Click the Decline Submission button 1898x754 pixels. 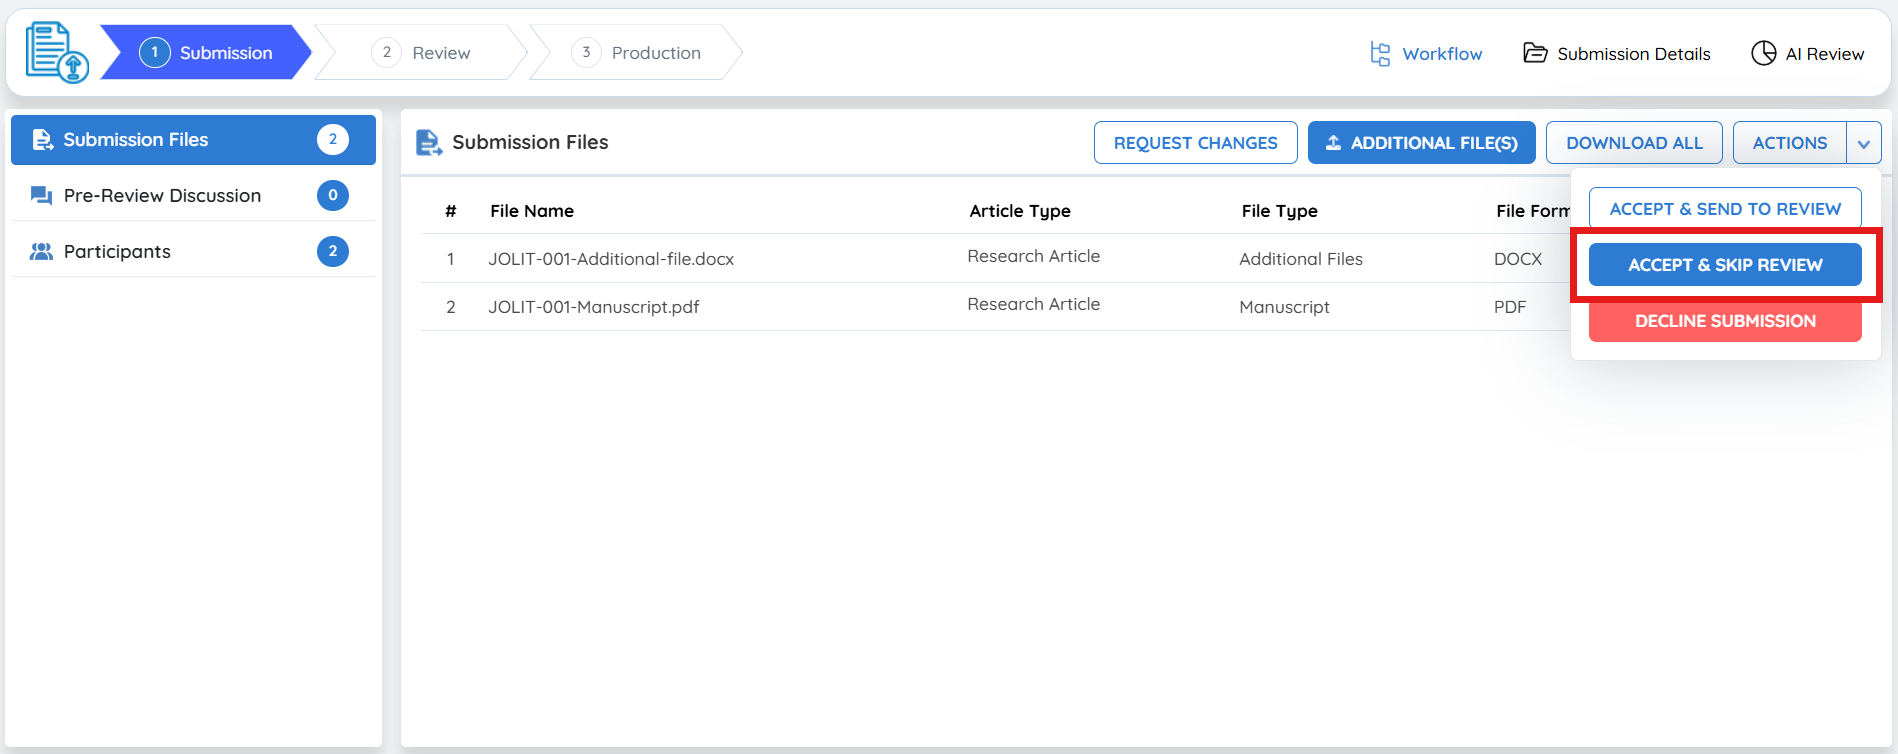1724,321
